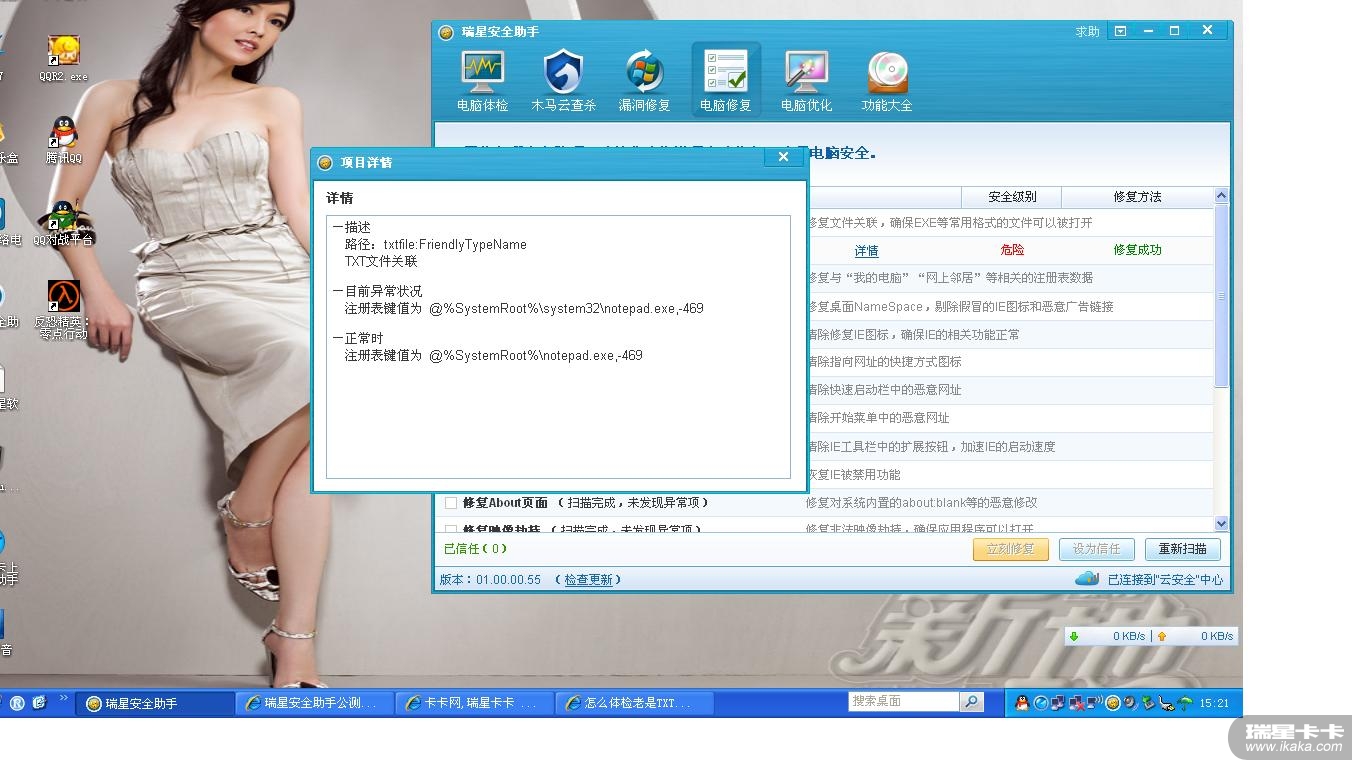Click the 版本: 01.00.00.55 version text
This screenshot has width=1366, height=768.
point(490,580)
